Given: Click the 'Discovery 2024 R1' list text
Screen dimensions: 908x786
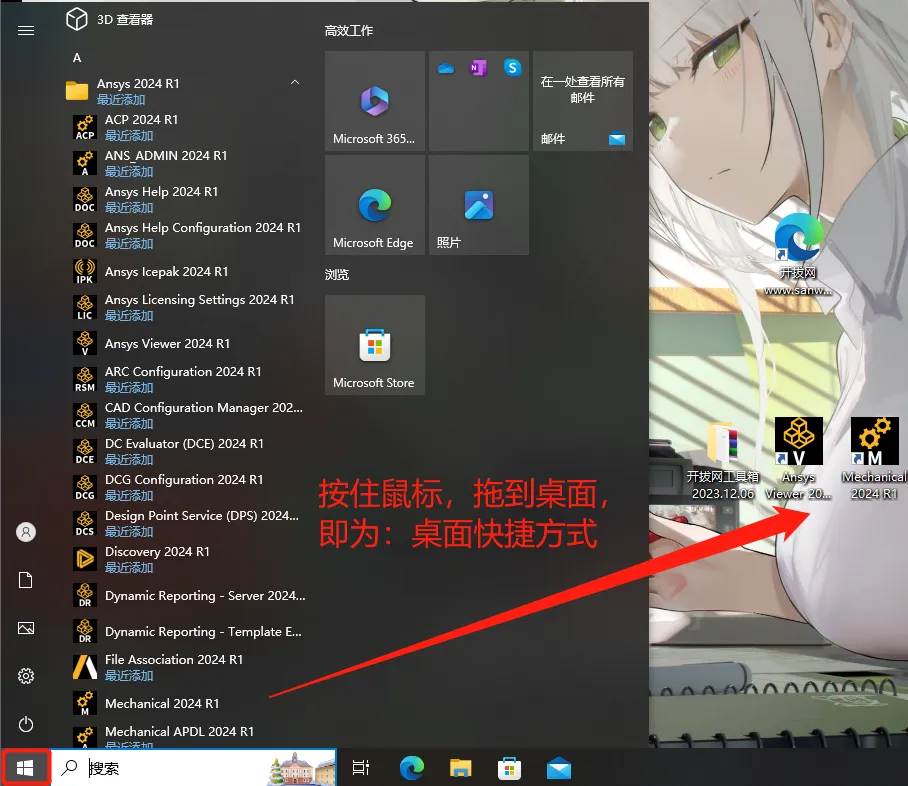Looking at the screenshot, I should pos(157,551).
